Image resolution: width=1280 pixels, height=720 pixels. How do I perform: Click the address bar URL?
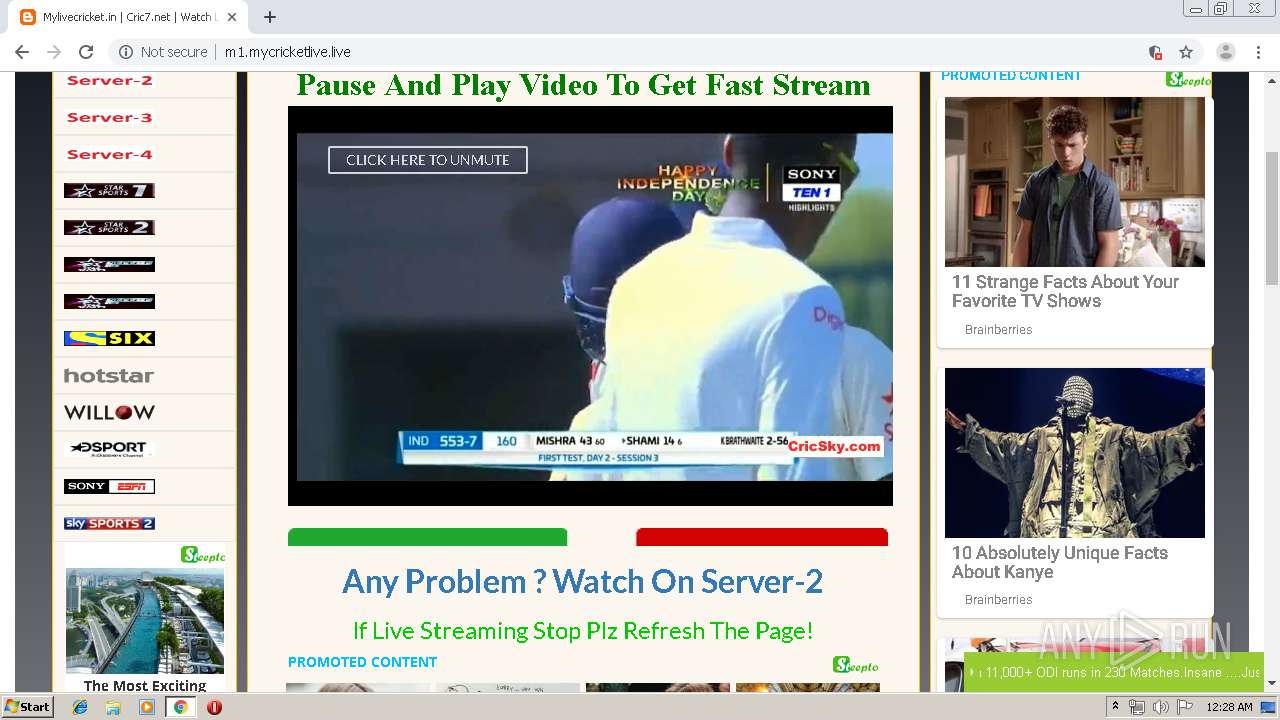287,52
